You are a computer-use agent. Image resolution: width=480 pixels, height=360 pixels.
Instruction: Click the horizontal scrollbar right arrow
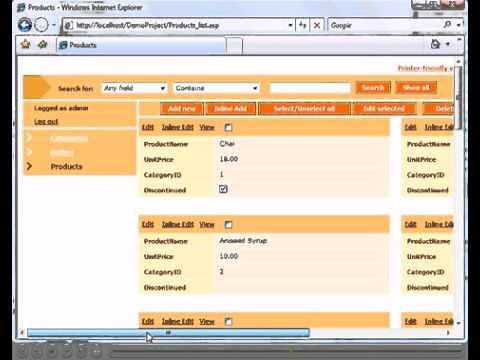(448, 332)
